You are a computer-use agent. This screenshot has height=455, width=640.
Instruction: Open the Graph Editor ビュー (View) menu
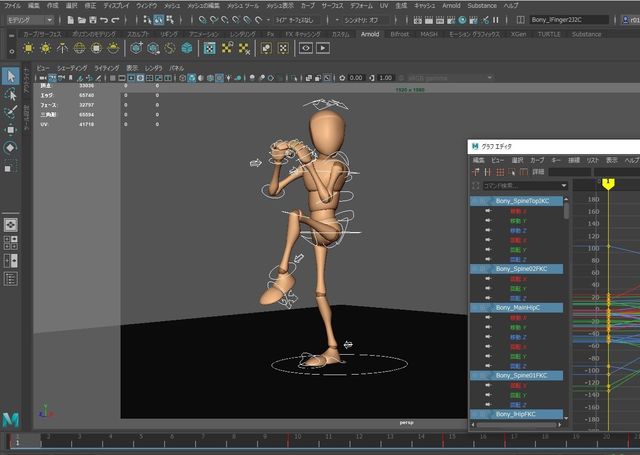pyautogui.click(x=497, y=160)
